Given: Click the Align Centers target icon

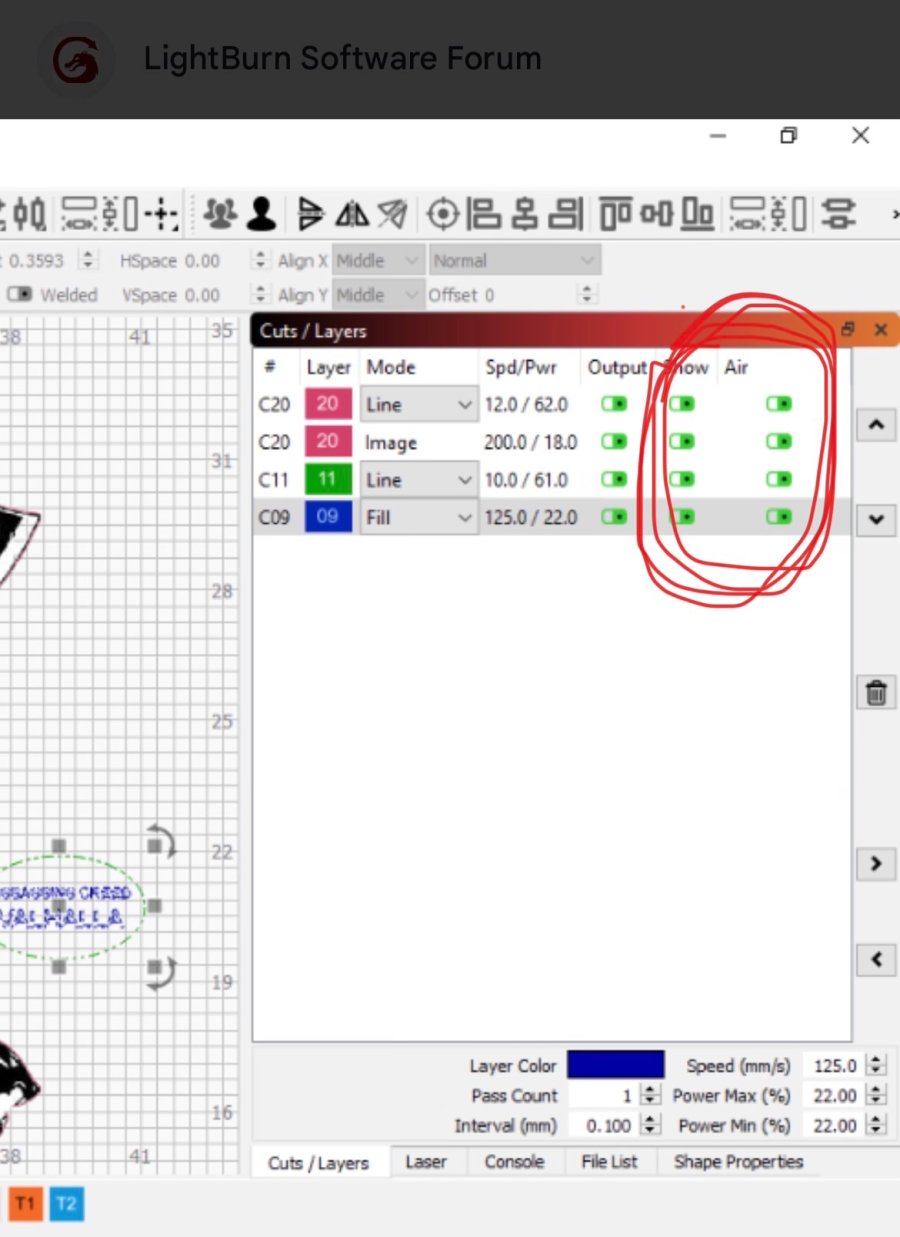Looking at the screenshot, I should [442, 213].
